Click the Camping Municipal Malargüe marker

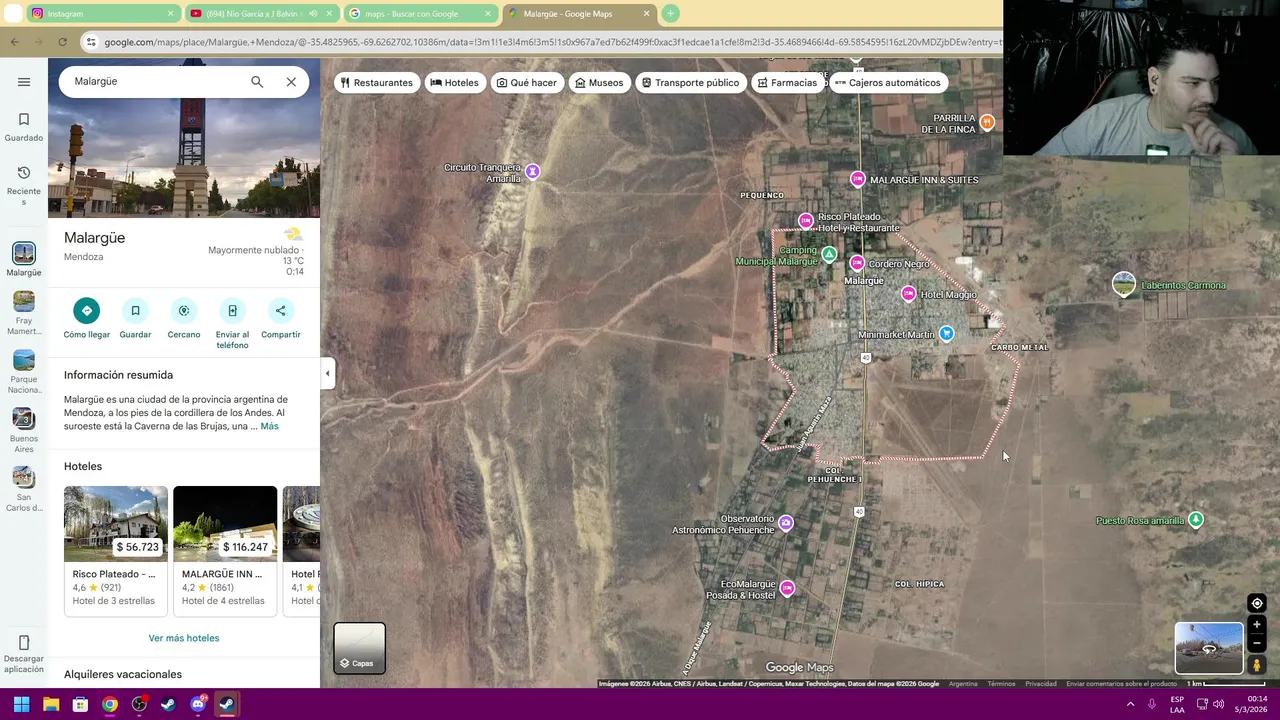click(829, 254)
